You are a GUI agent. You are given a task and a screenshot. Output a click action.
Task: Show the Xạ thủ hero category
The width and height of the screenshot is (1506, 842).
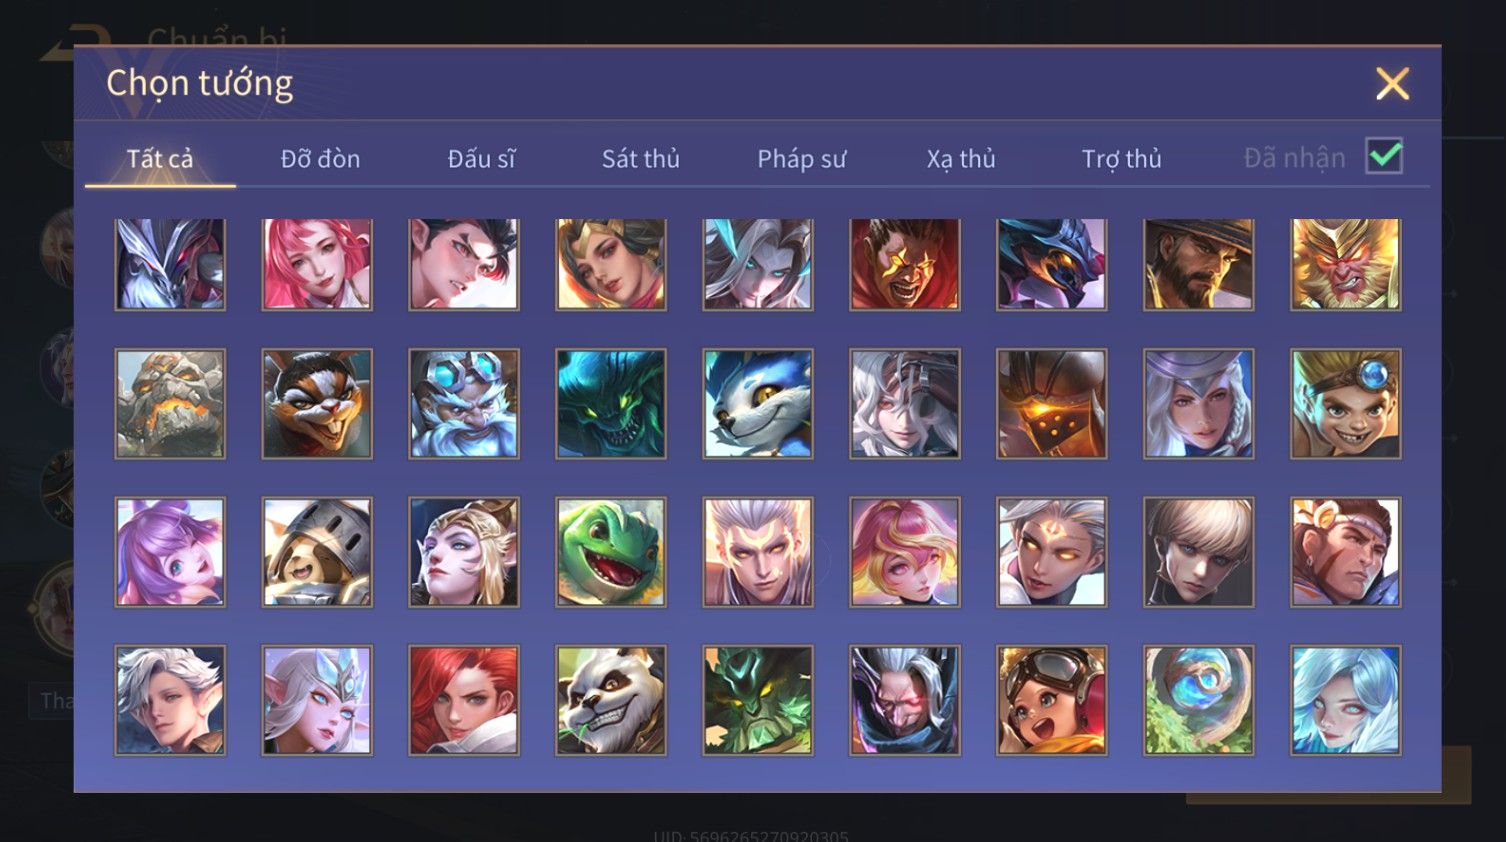961,158
